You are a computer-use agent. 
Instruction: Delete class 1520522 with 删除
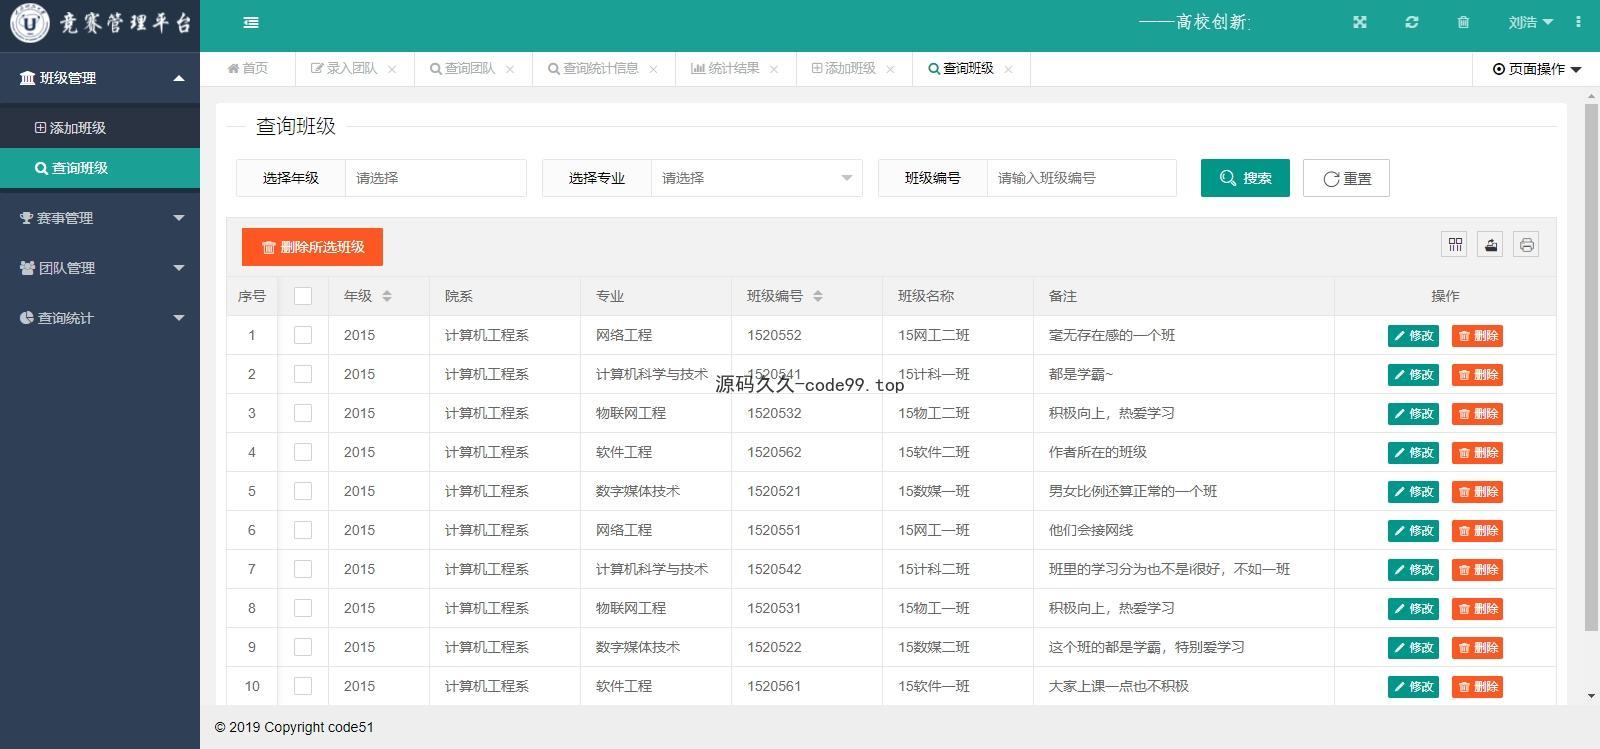(x=1478, y=648)
